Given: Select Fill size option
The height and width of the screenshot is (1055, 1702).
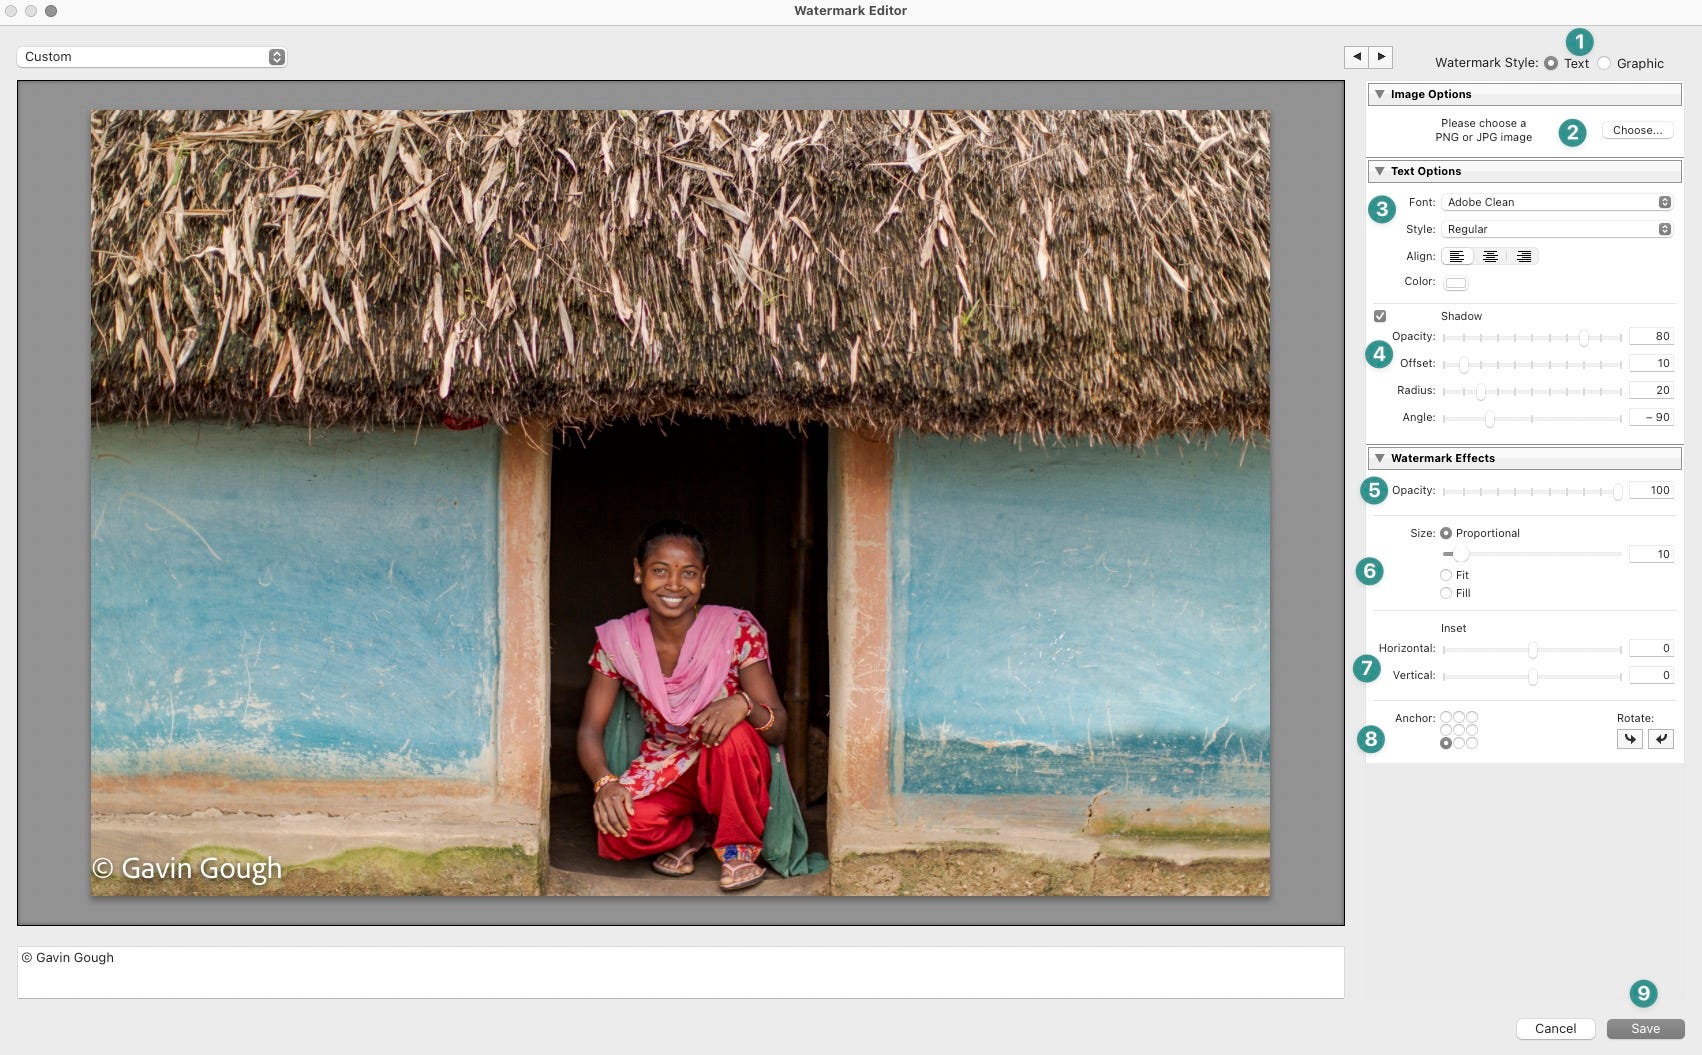Looking at the screenshot, I should [1446, 593].
